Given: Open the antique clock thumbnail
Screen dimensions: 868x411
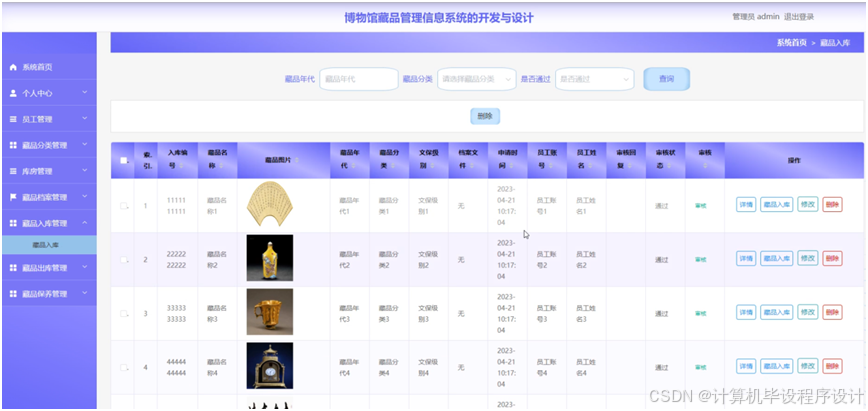Looking at the screenshot, I should click(270, 366).
